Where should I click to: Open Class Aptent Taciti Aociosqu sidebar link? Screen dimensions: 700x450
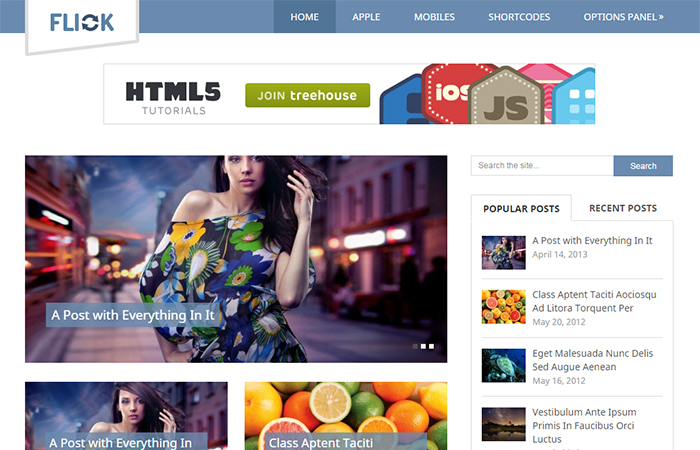pyautogui.click(x=594, y=301)
